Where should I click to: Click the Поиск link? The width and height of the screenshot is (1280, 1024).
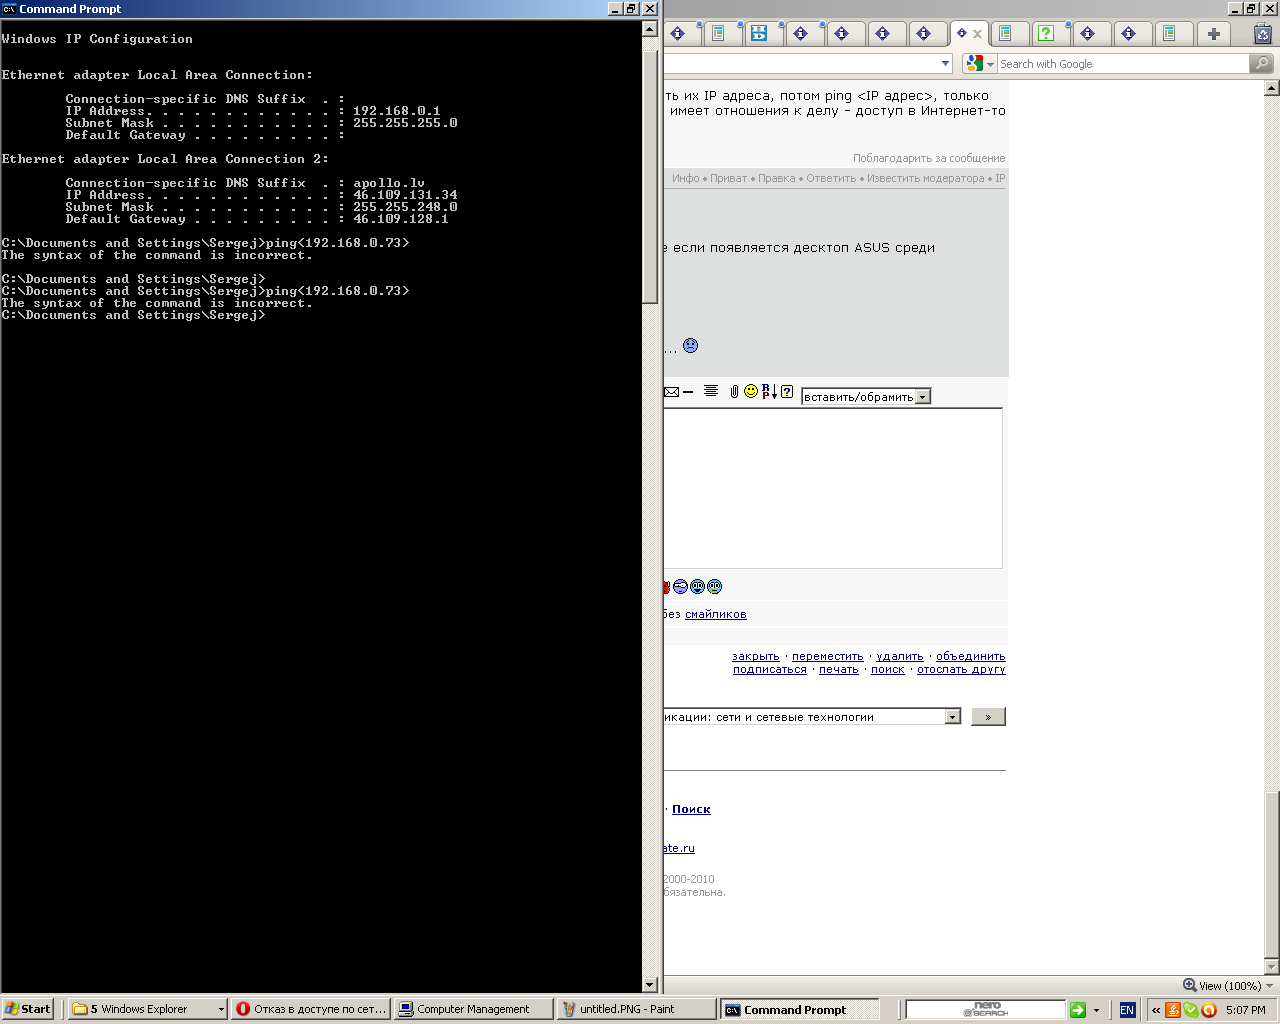pyautogui.click(x=691, y=809)
